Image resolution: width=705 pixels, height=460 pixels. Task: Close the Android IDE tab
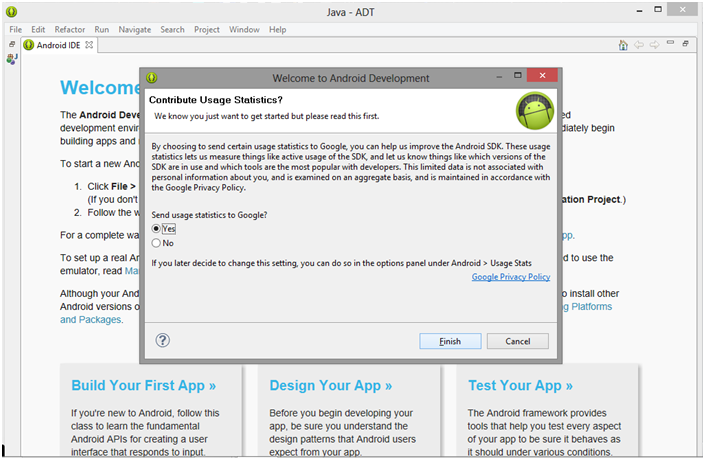point(89,45)
